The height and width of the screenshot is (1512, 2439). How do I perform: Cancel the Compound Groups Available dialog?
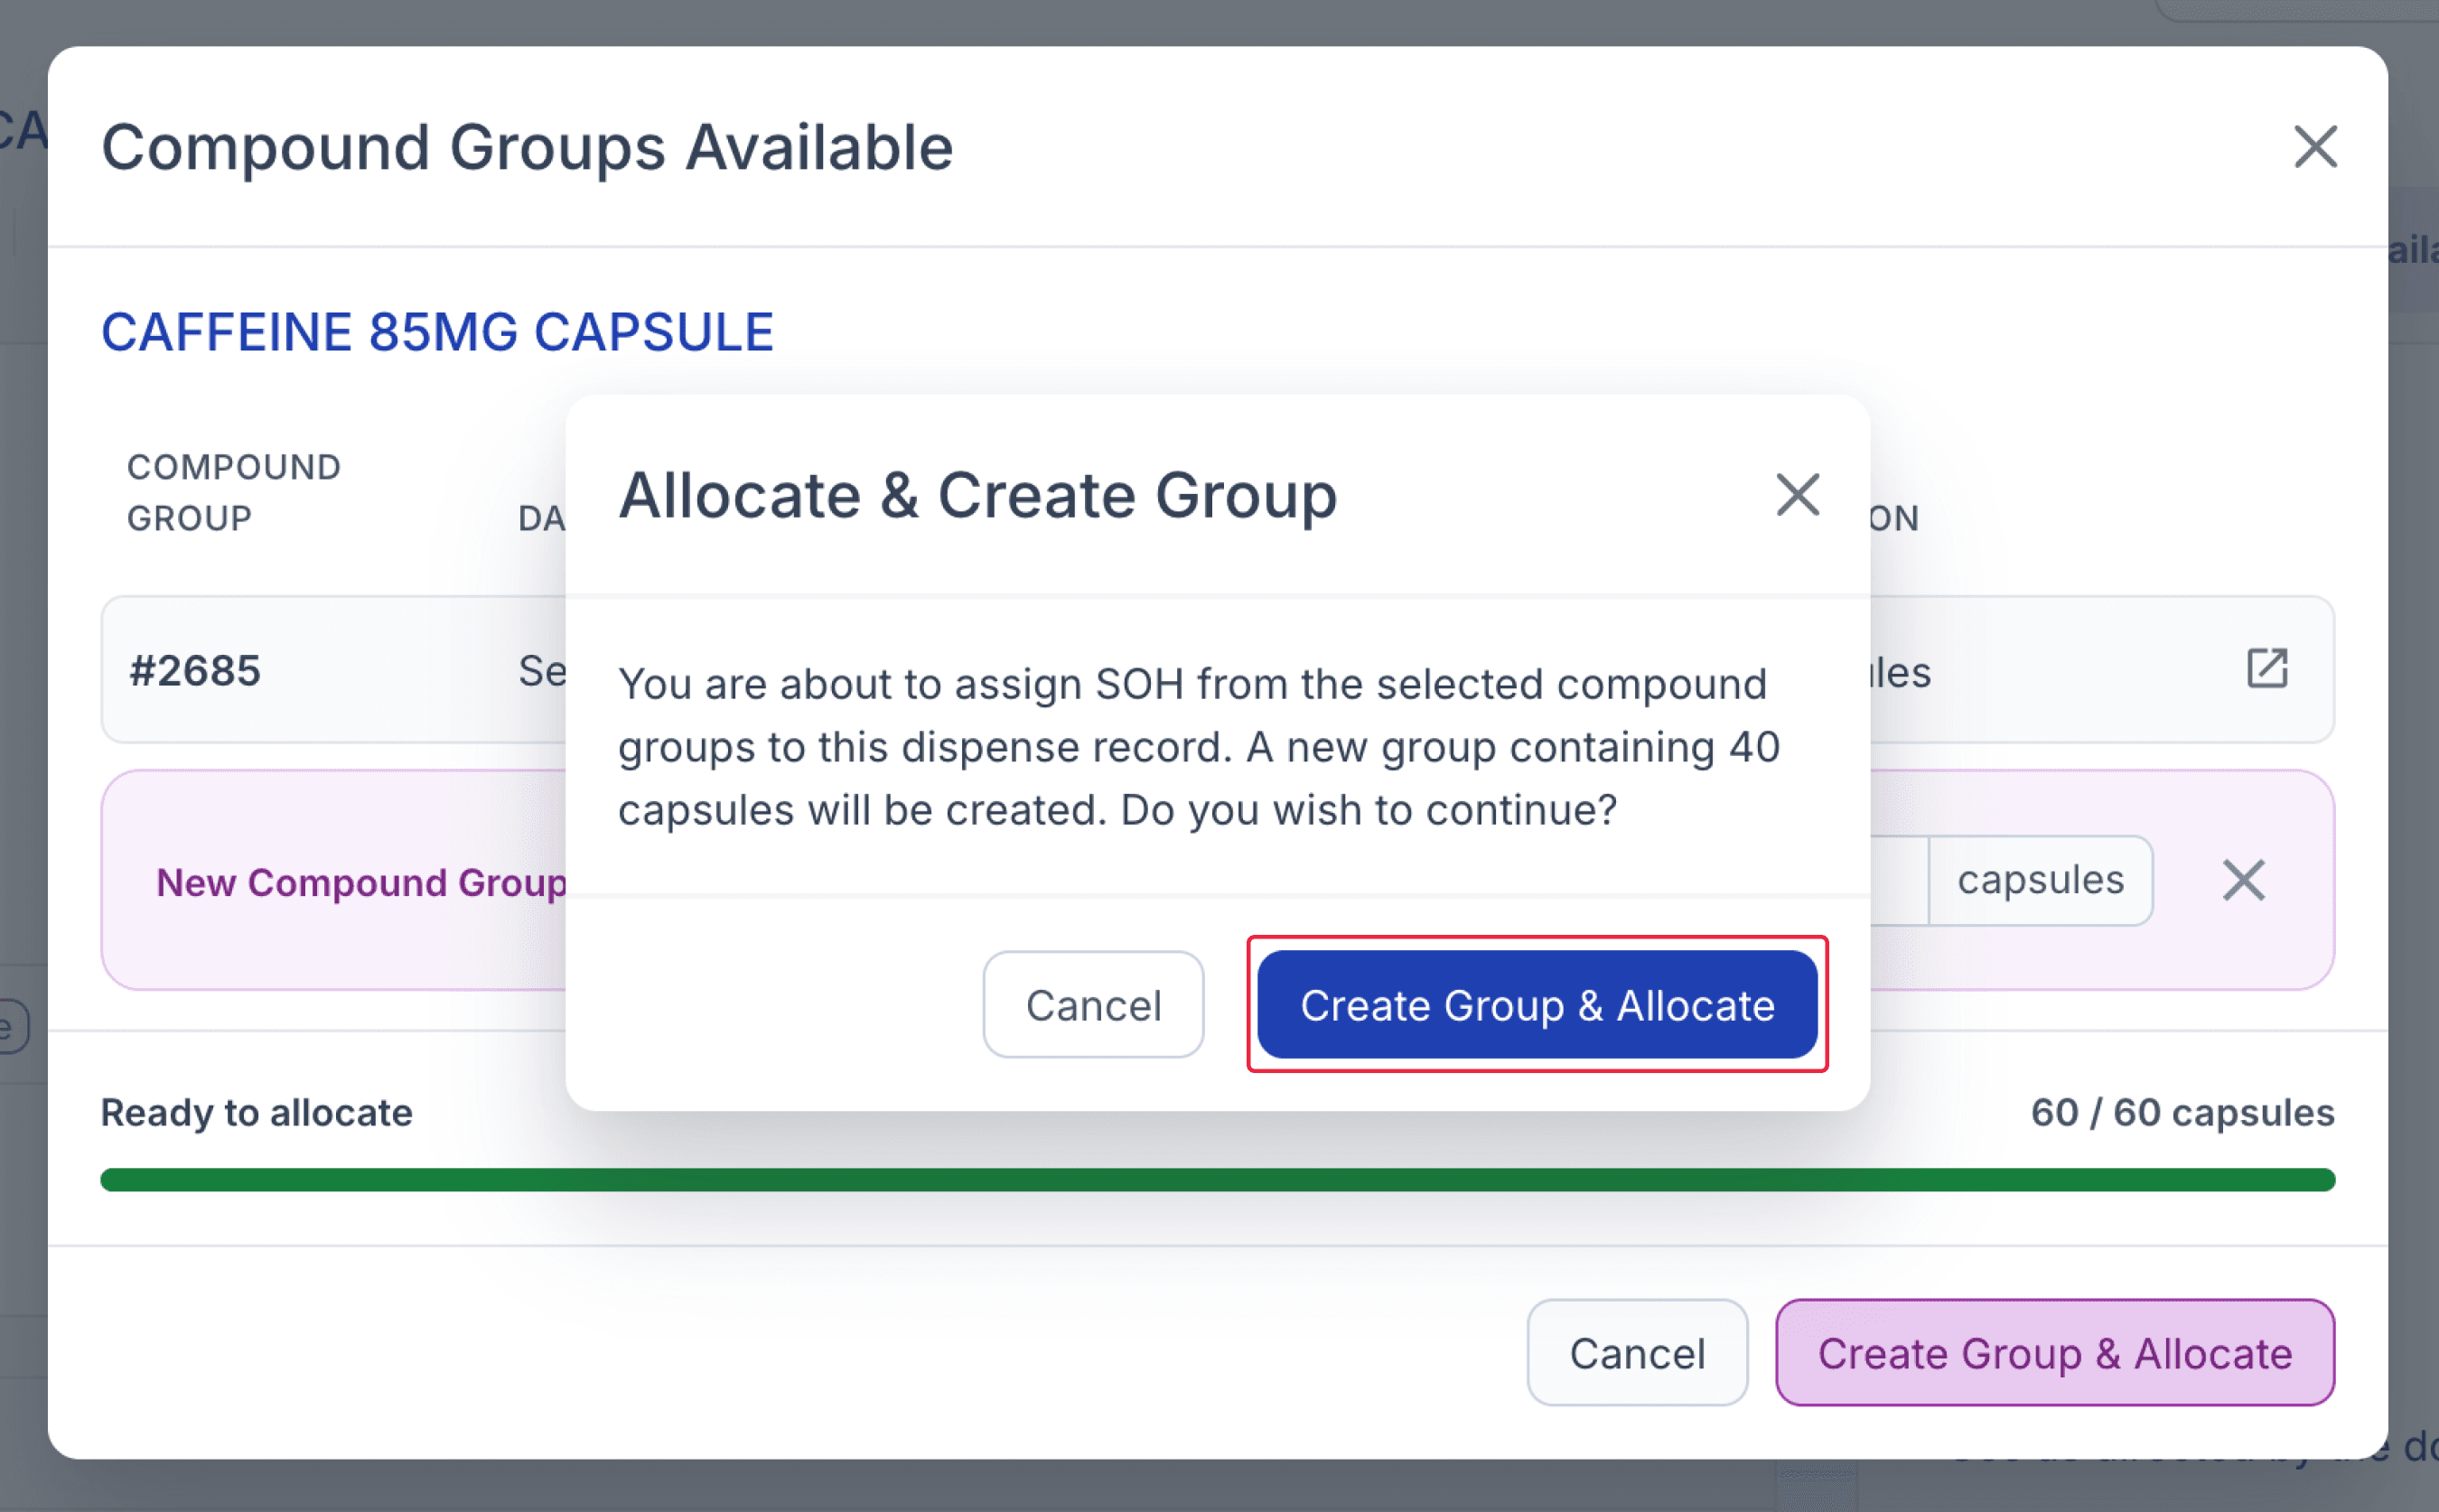(x=1637, y=1352)
